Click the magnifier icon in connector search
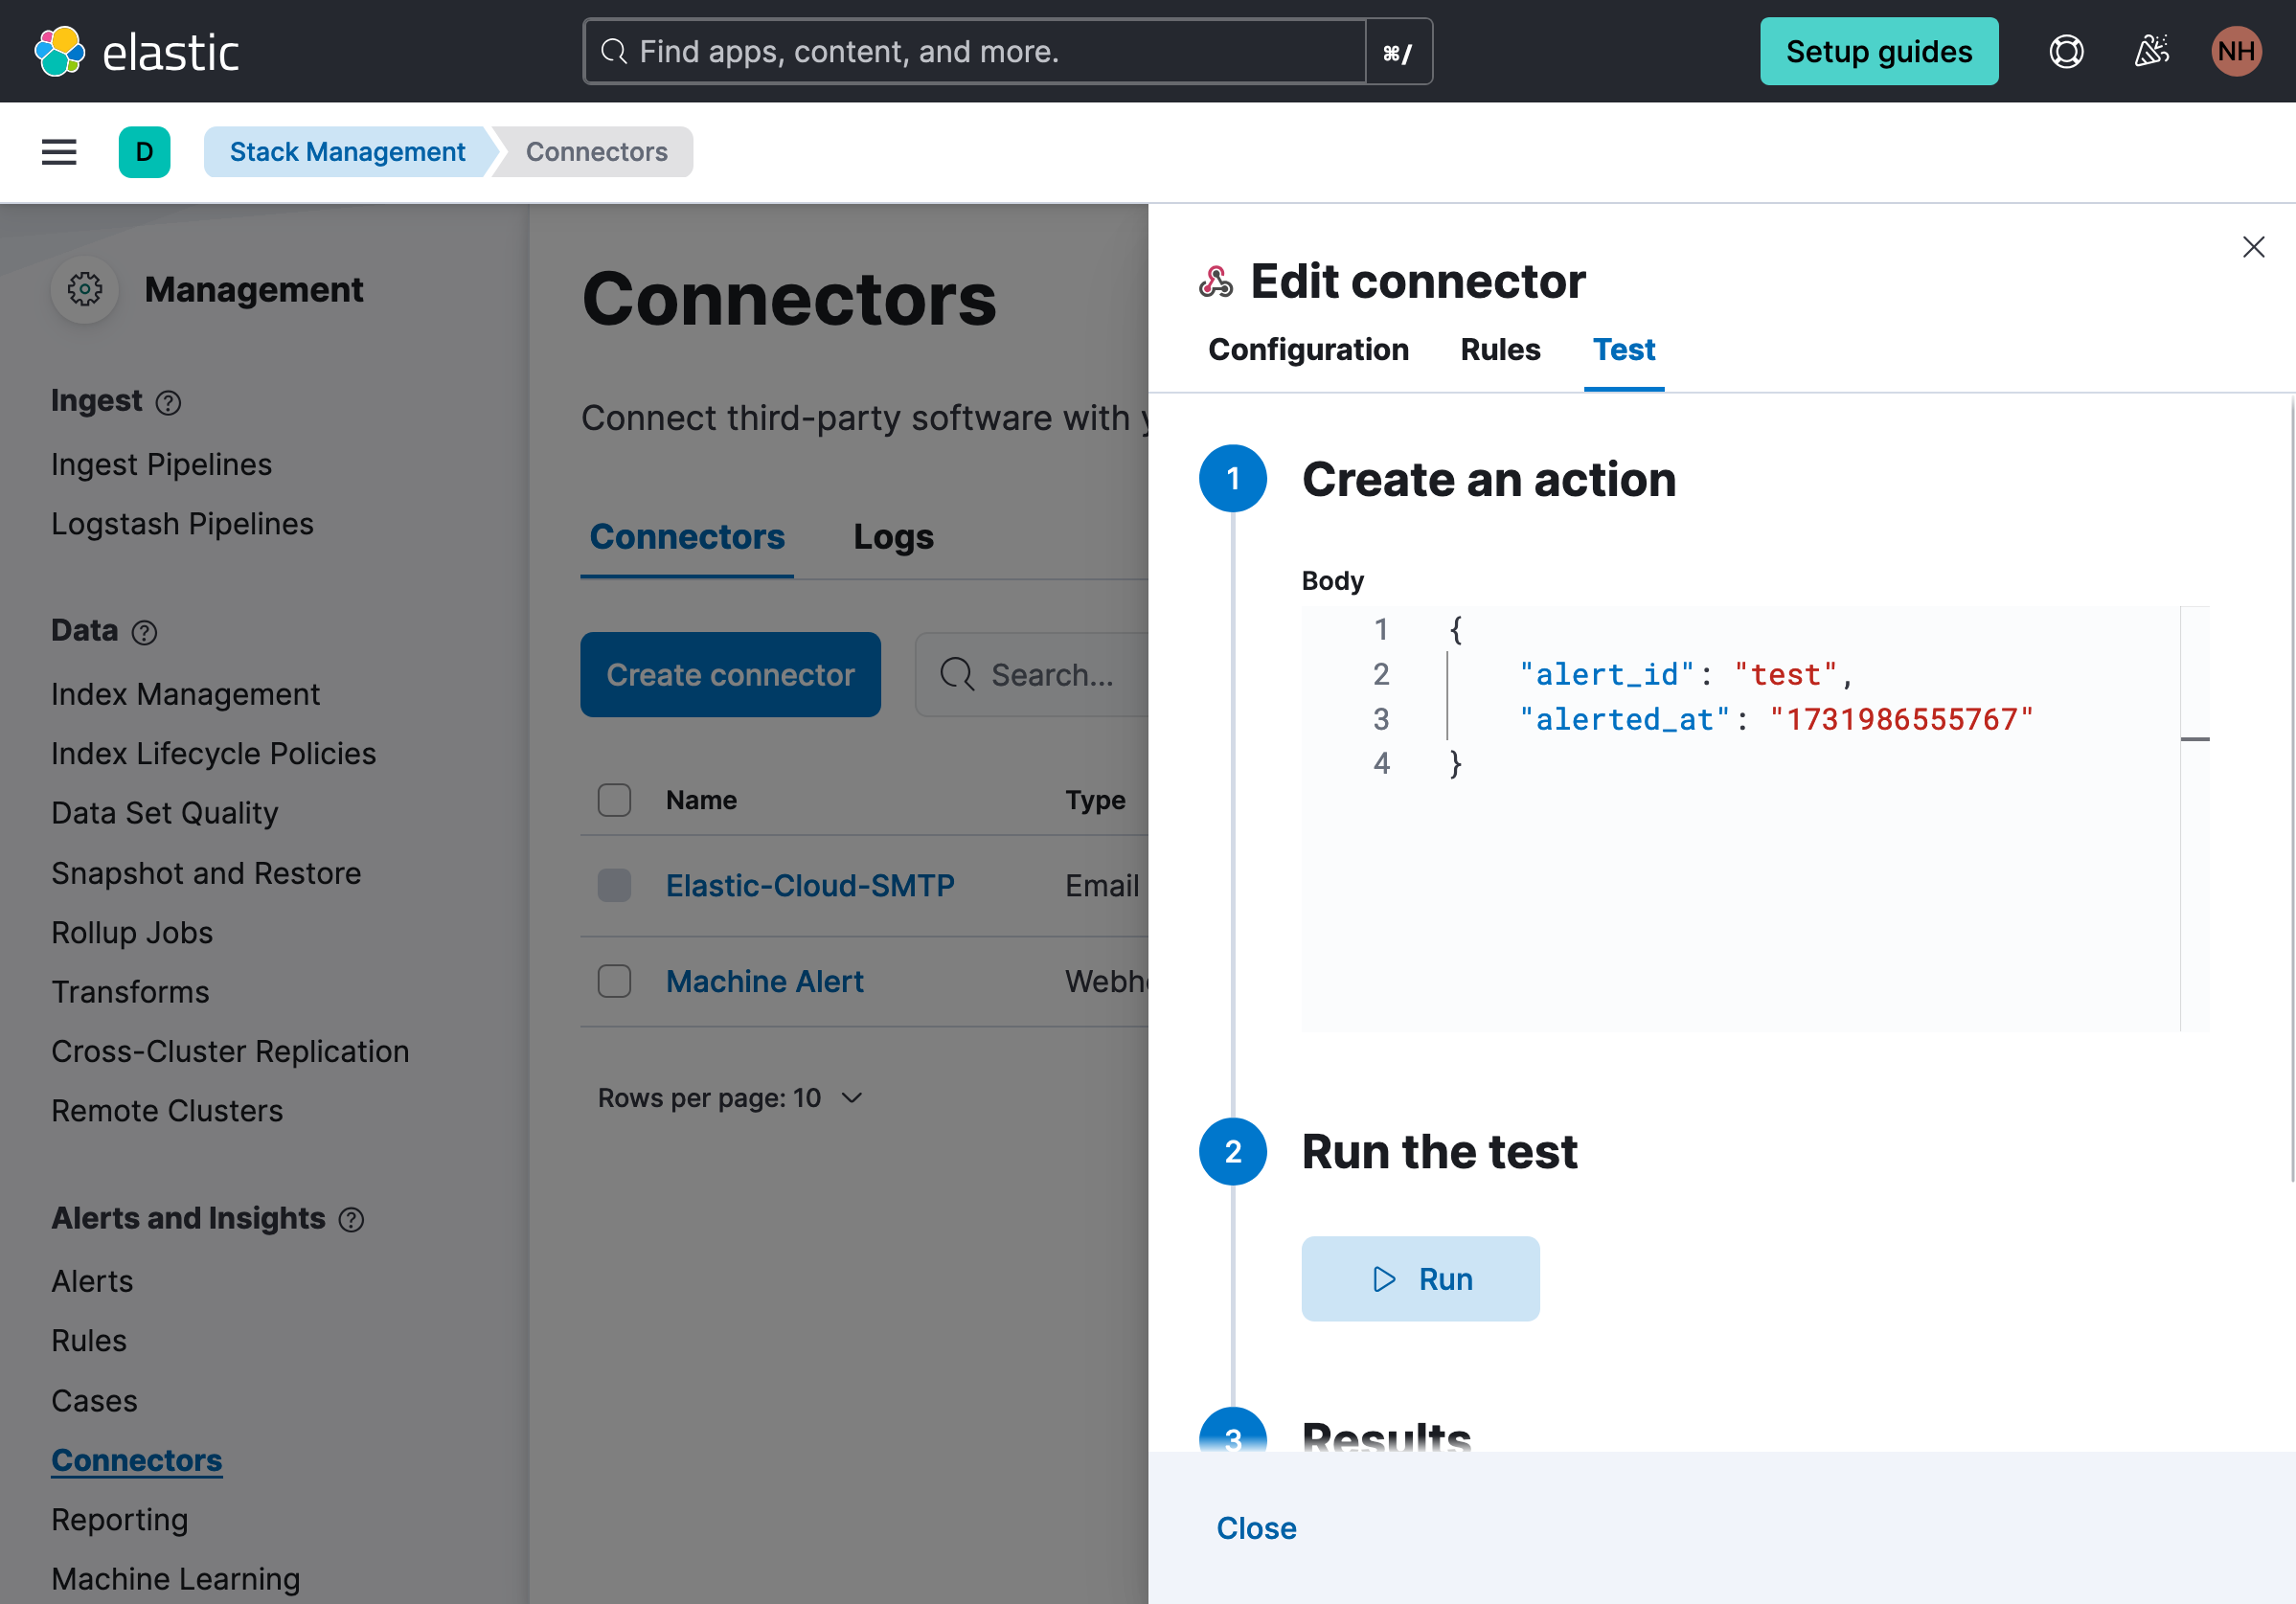This screenshot has height=1604, width=2296. [956, 674]
